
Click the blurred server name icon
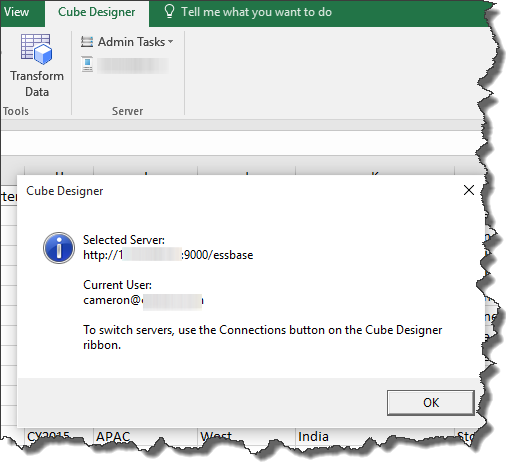coord(87,65)
